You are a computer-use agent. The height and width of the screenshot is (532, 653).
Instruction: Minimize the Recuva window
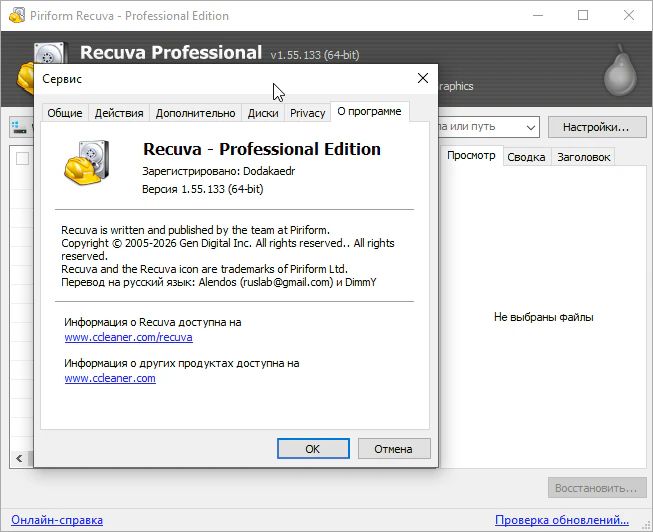538,15
